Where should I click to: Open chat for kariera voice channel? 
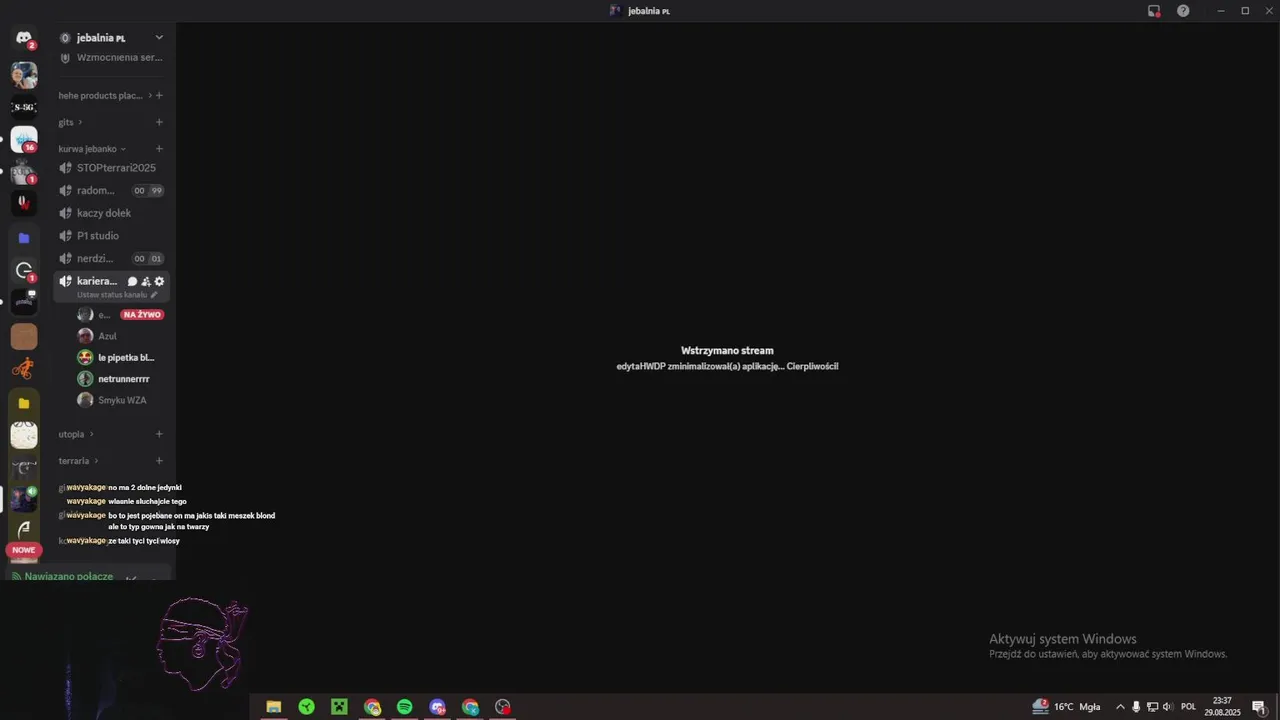pos(132,282)
